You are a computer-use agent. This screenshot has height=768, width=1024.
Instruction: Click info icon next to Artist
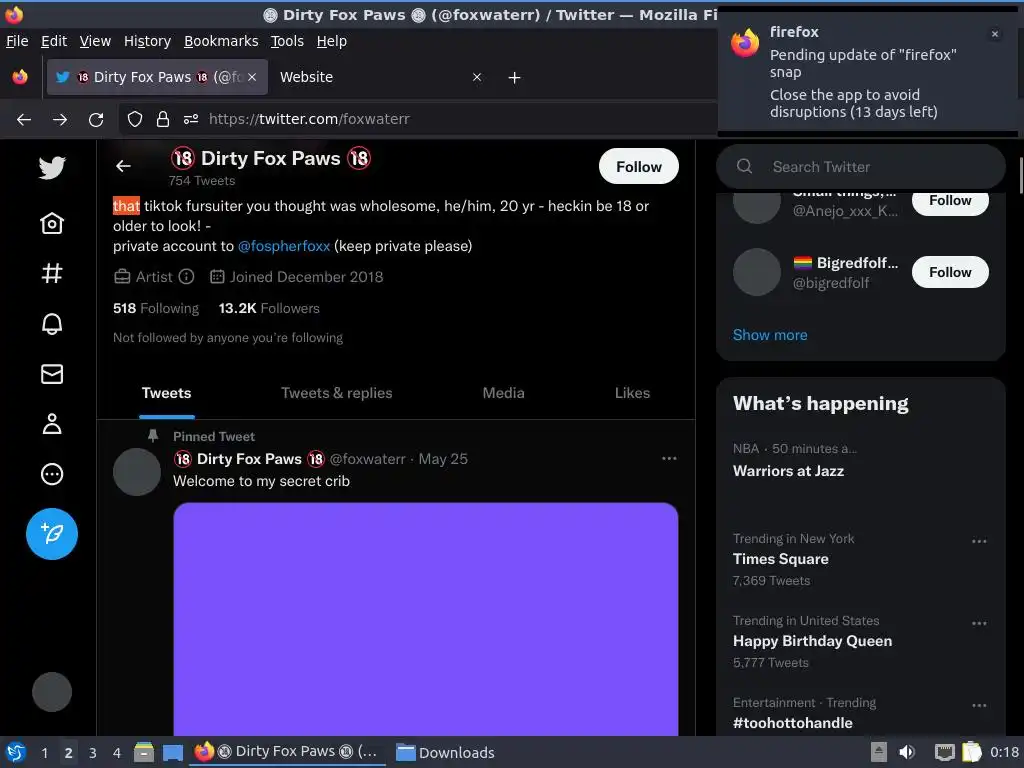(186, 277)
